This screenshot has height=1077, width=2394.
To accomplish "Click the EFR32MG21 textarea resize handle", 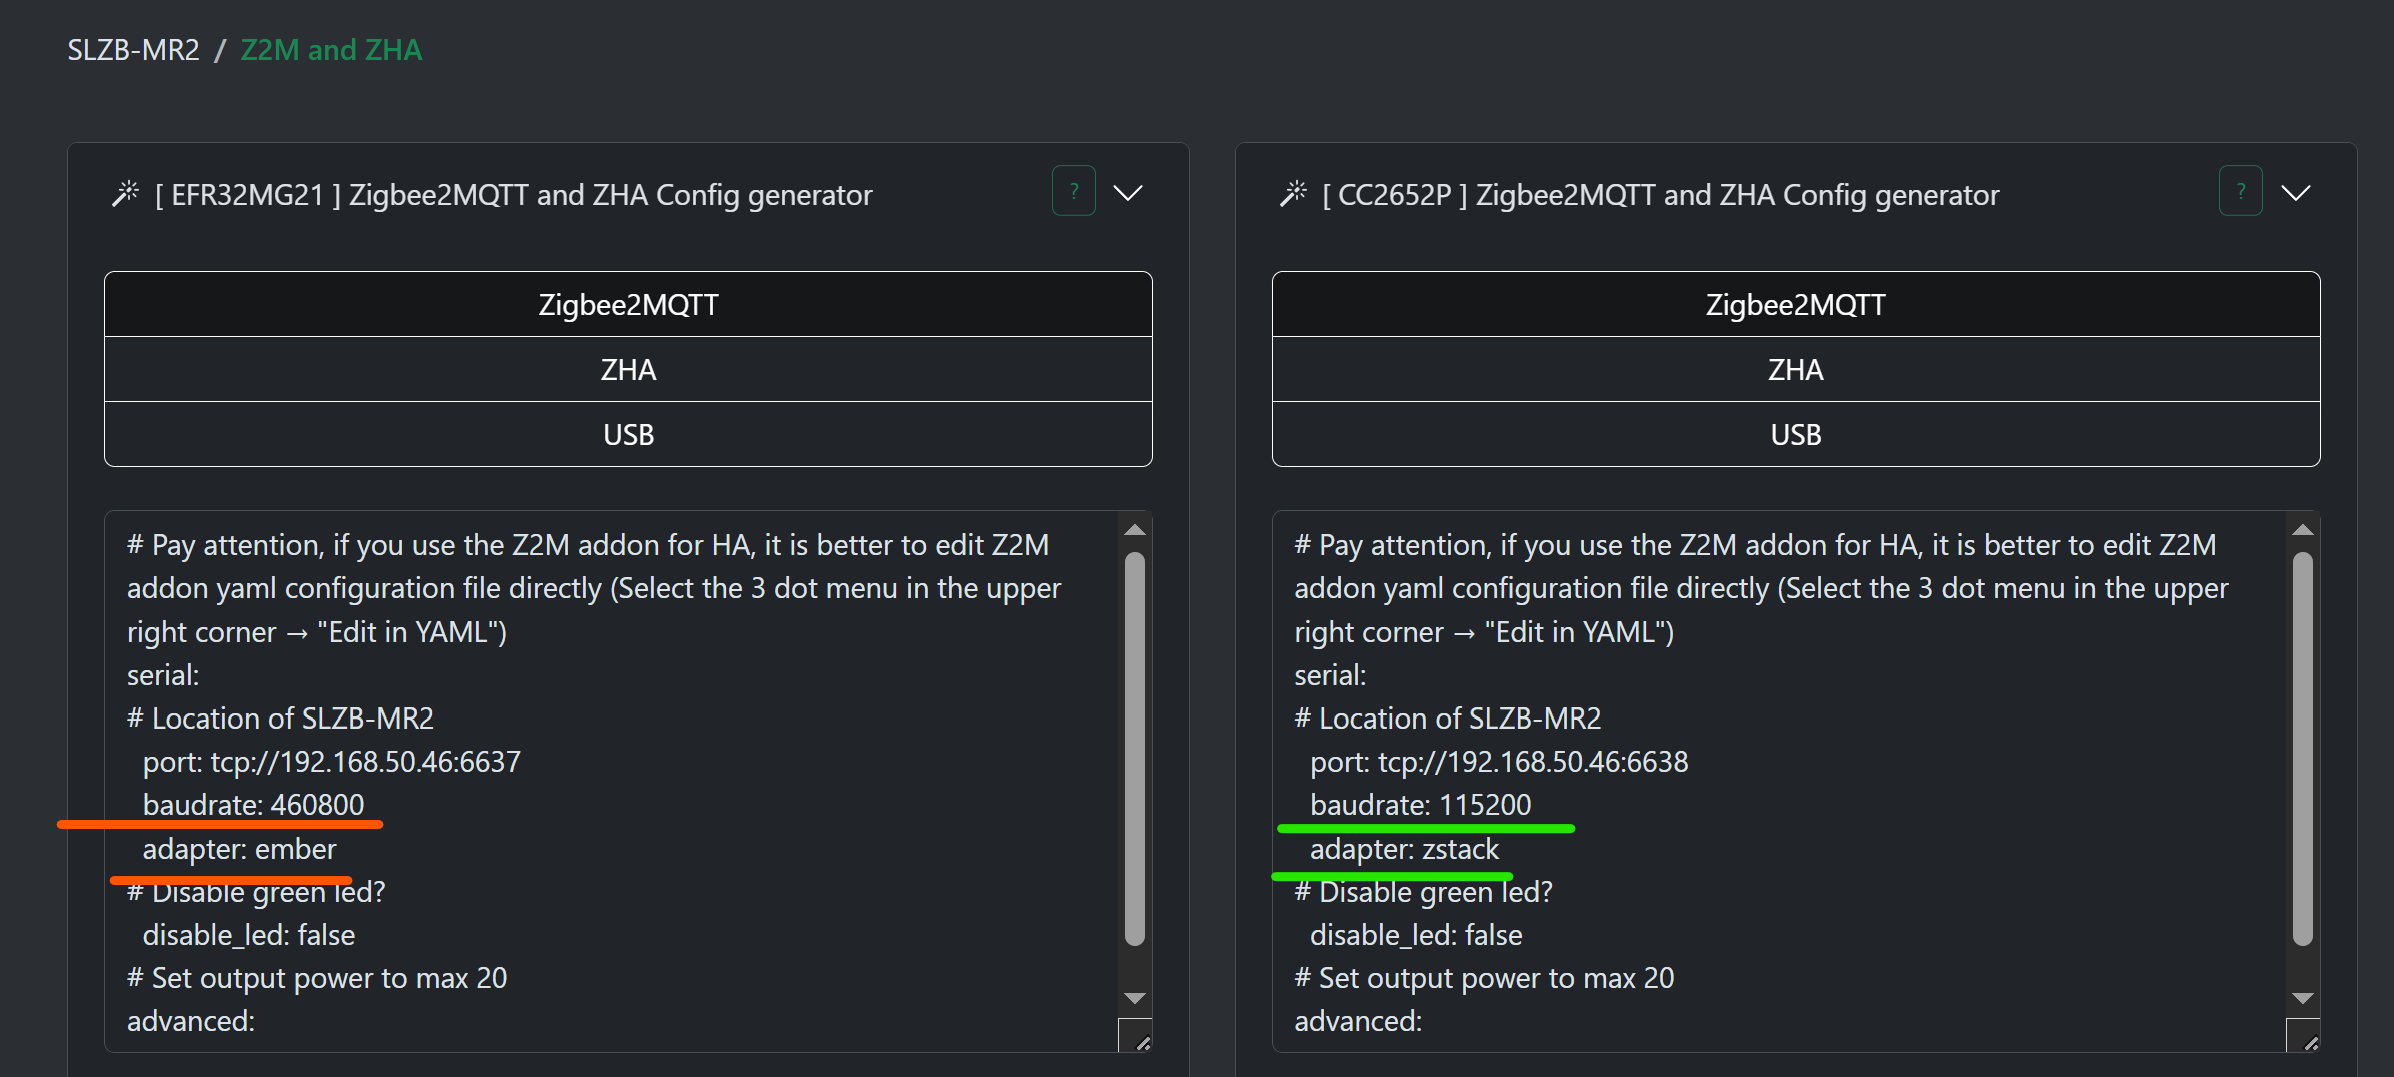I will [1141, 1042].
